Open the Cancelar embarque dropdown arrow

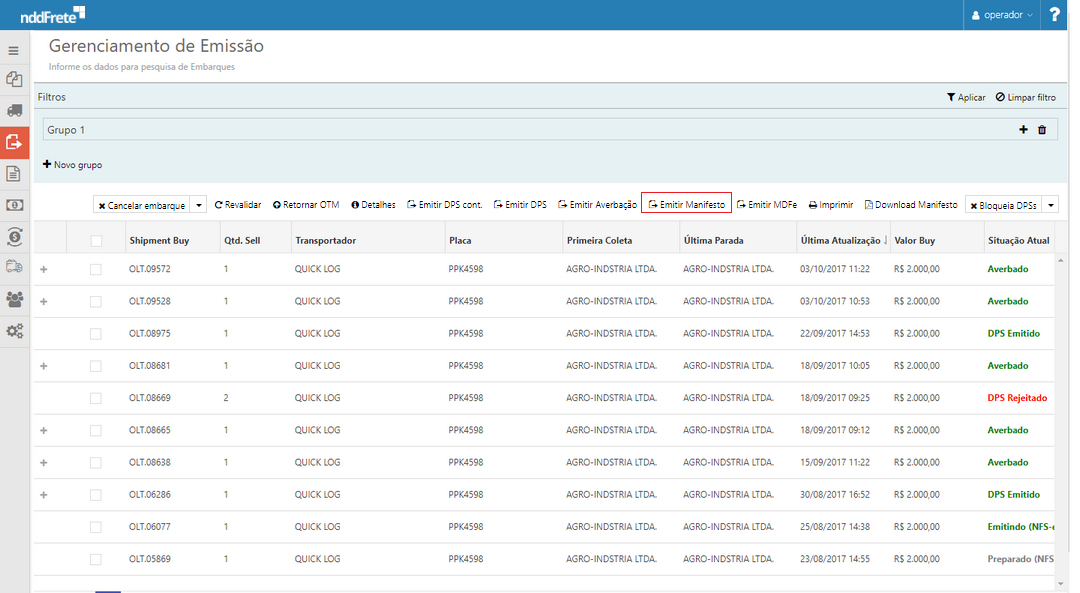198,205
